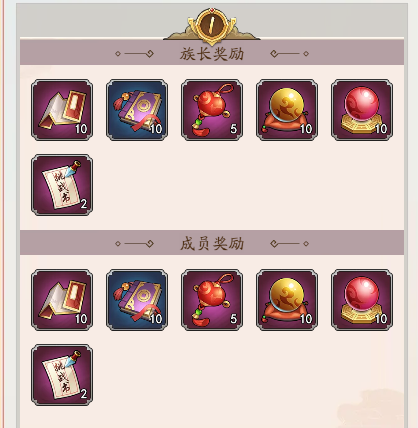The image size is (418, 428).
Task: Click the right ornament beside 成员奖励 title
Action: [290, 244]
